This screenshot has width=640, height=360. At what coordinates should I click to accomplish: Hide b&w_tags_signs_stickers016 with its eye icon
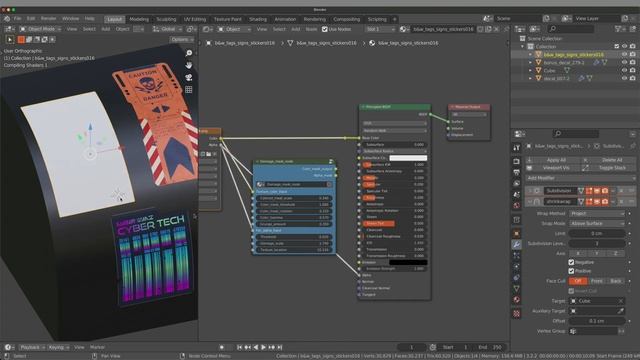click(624, 55)
